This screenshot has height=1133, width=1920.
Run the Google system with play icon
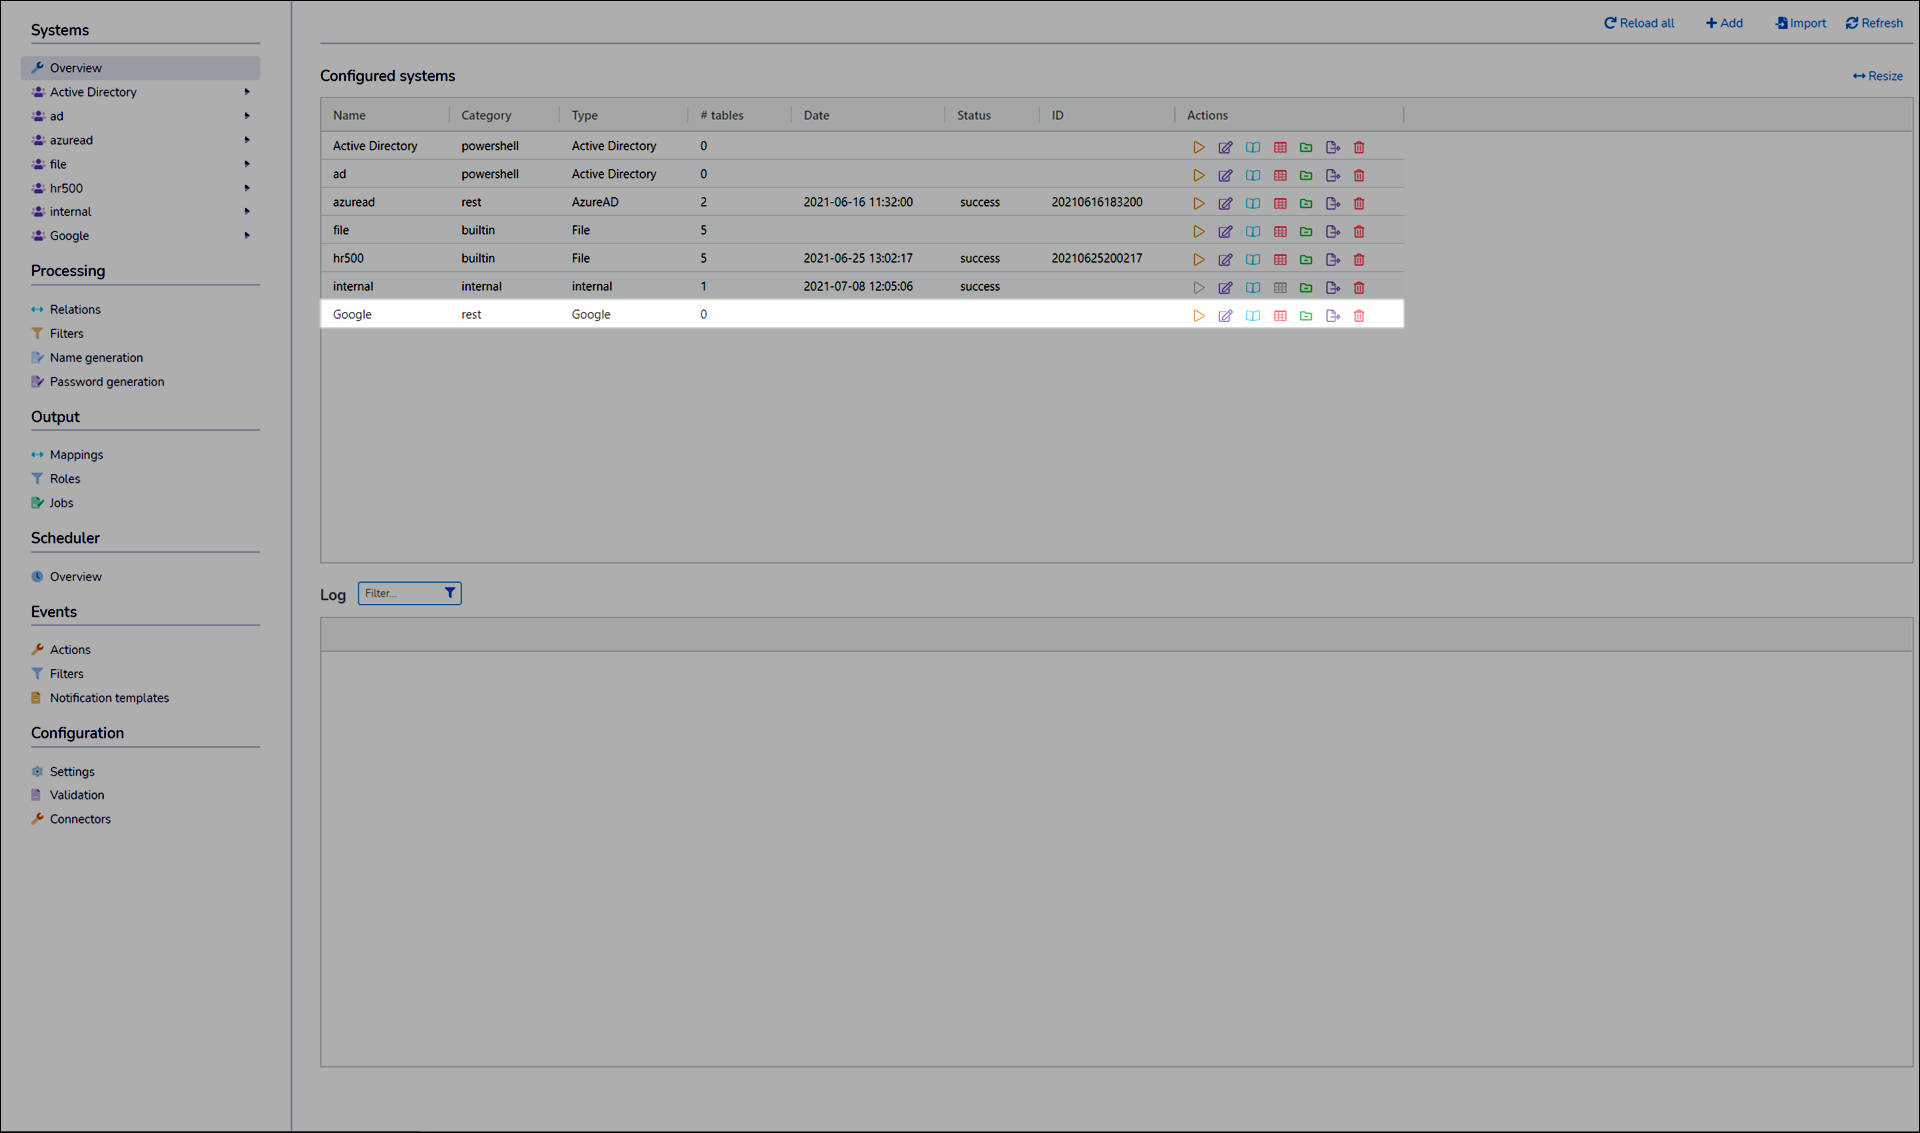click(x=1198, y=316)
